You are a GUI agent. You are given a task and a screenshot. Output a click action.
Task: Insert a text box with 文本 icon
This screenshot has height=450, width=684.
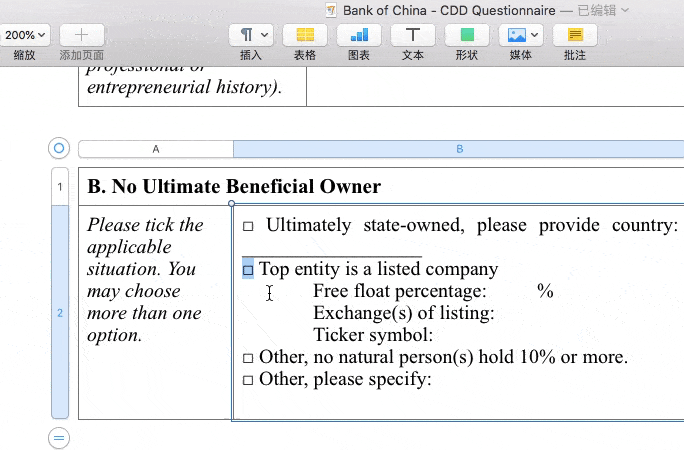click(x=412, y=35)
